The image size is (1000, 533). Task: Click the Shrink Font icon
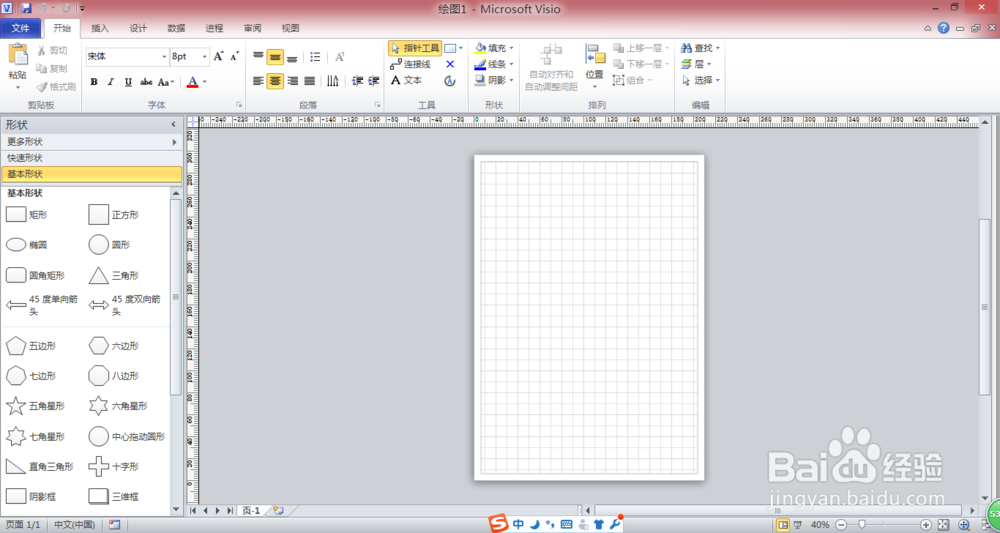pyautogui.click(x=235, y=57)
